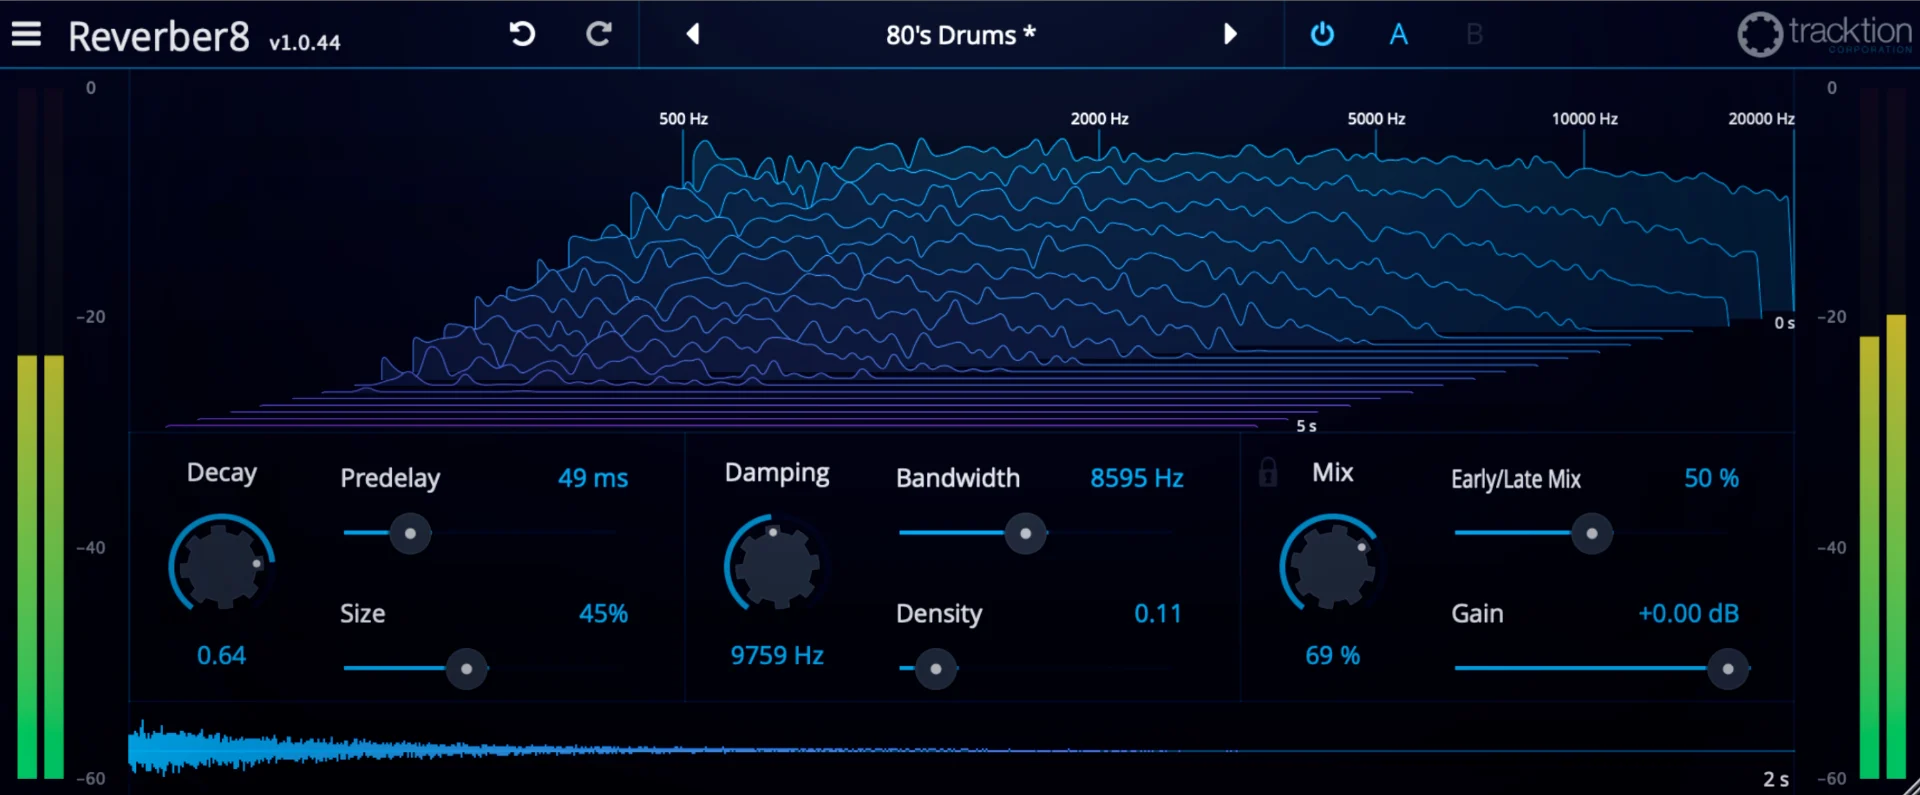Click the v1.0.44 version label
Image resolution: width=1920 pixels, height=795 pixels.
click(305, 42)
